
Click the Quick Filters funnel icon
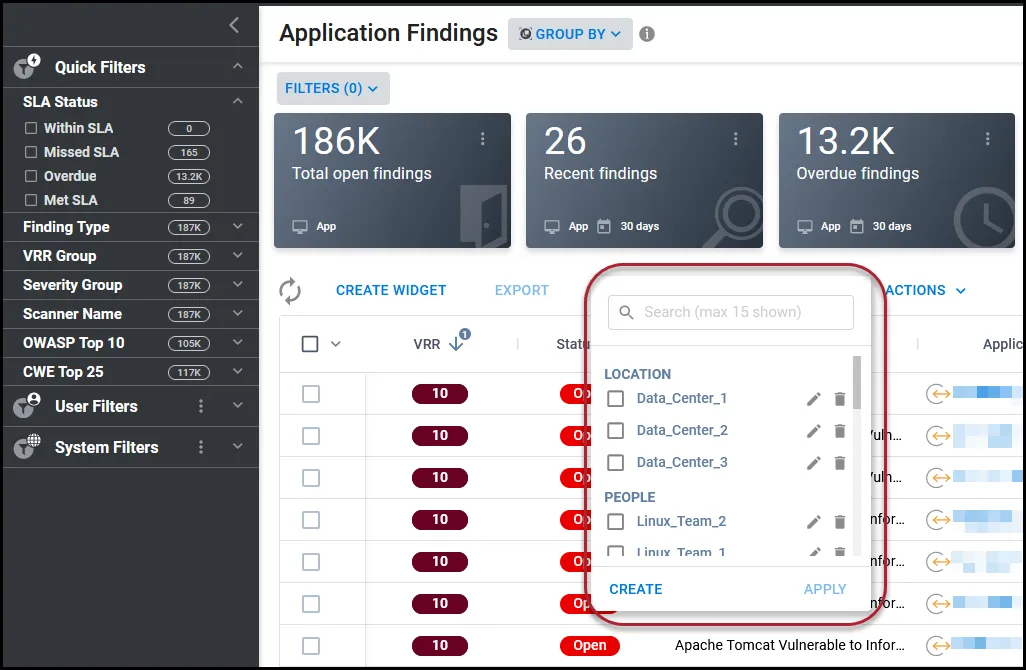tap(27, 67)
